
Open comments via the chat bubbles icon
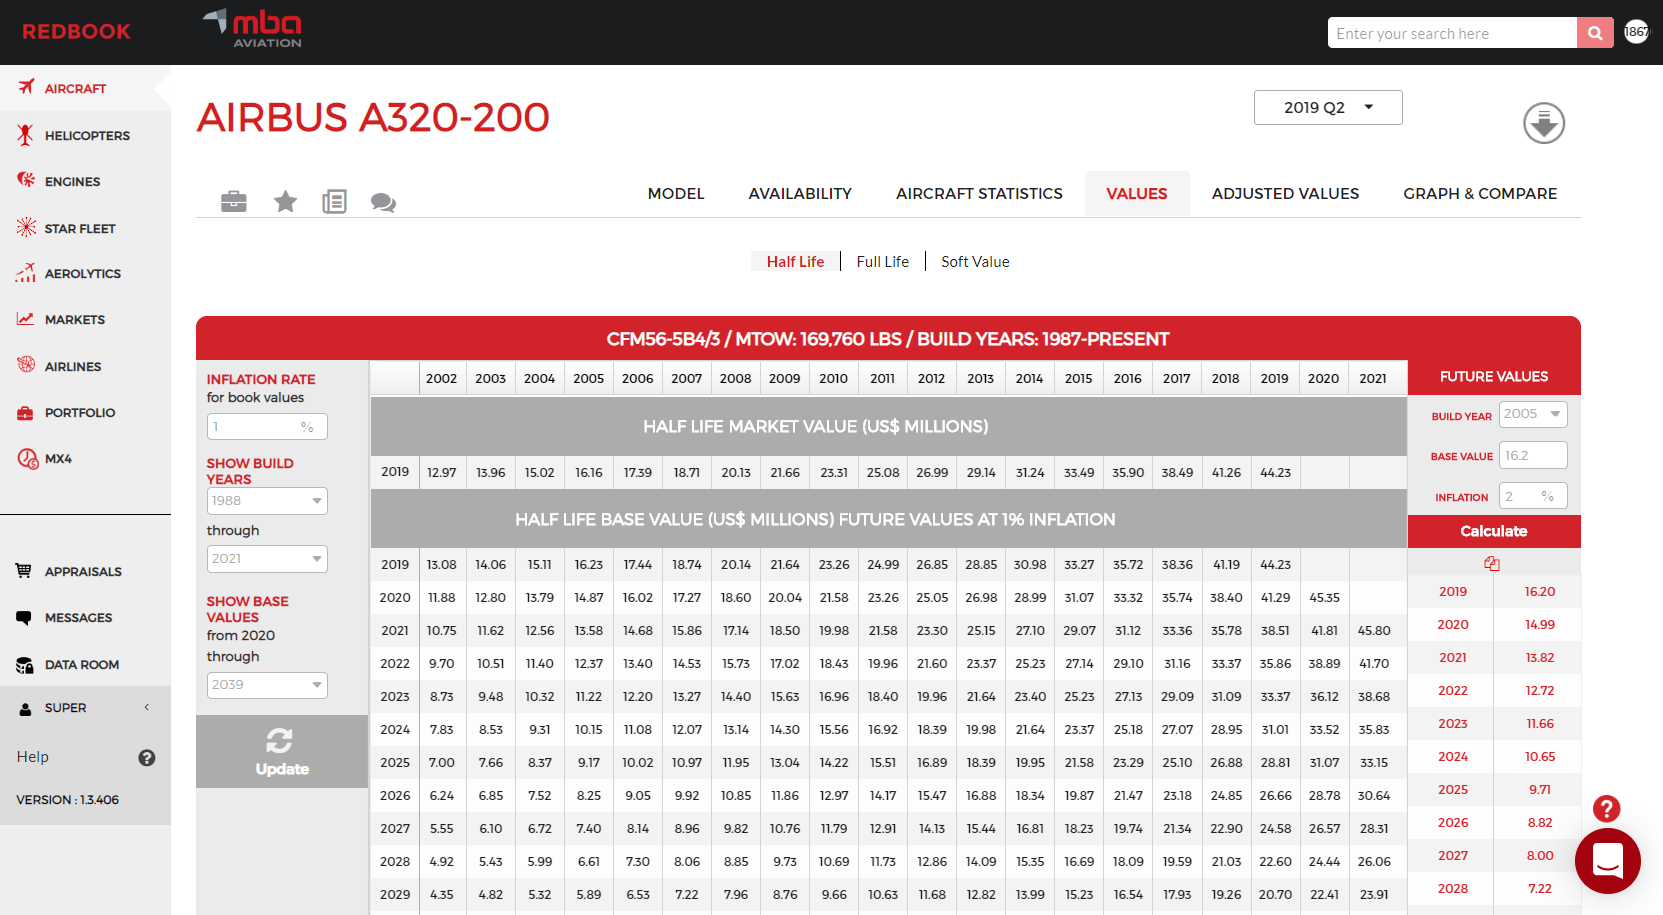(383, 202)
